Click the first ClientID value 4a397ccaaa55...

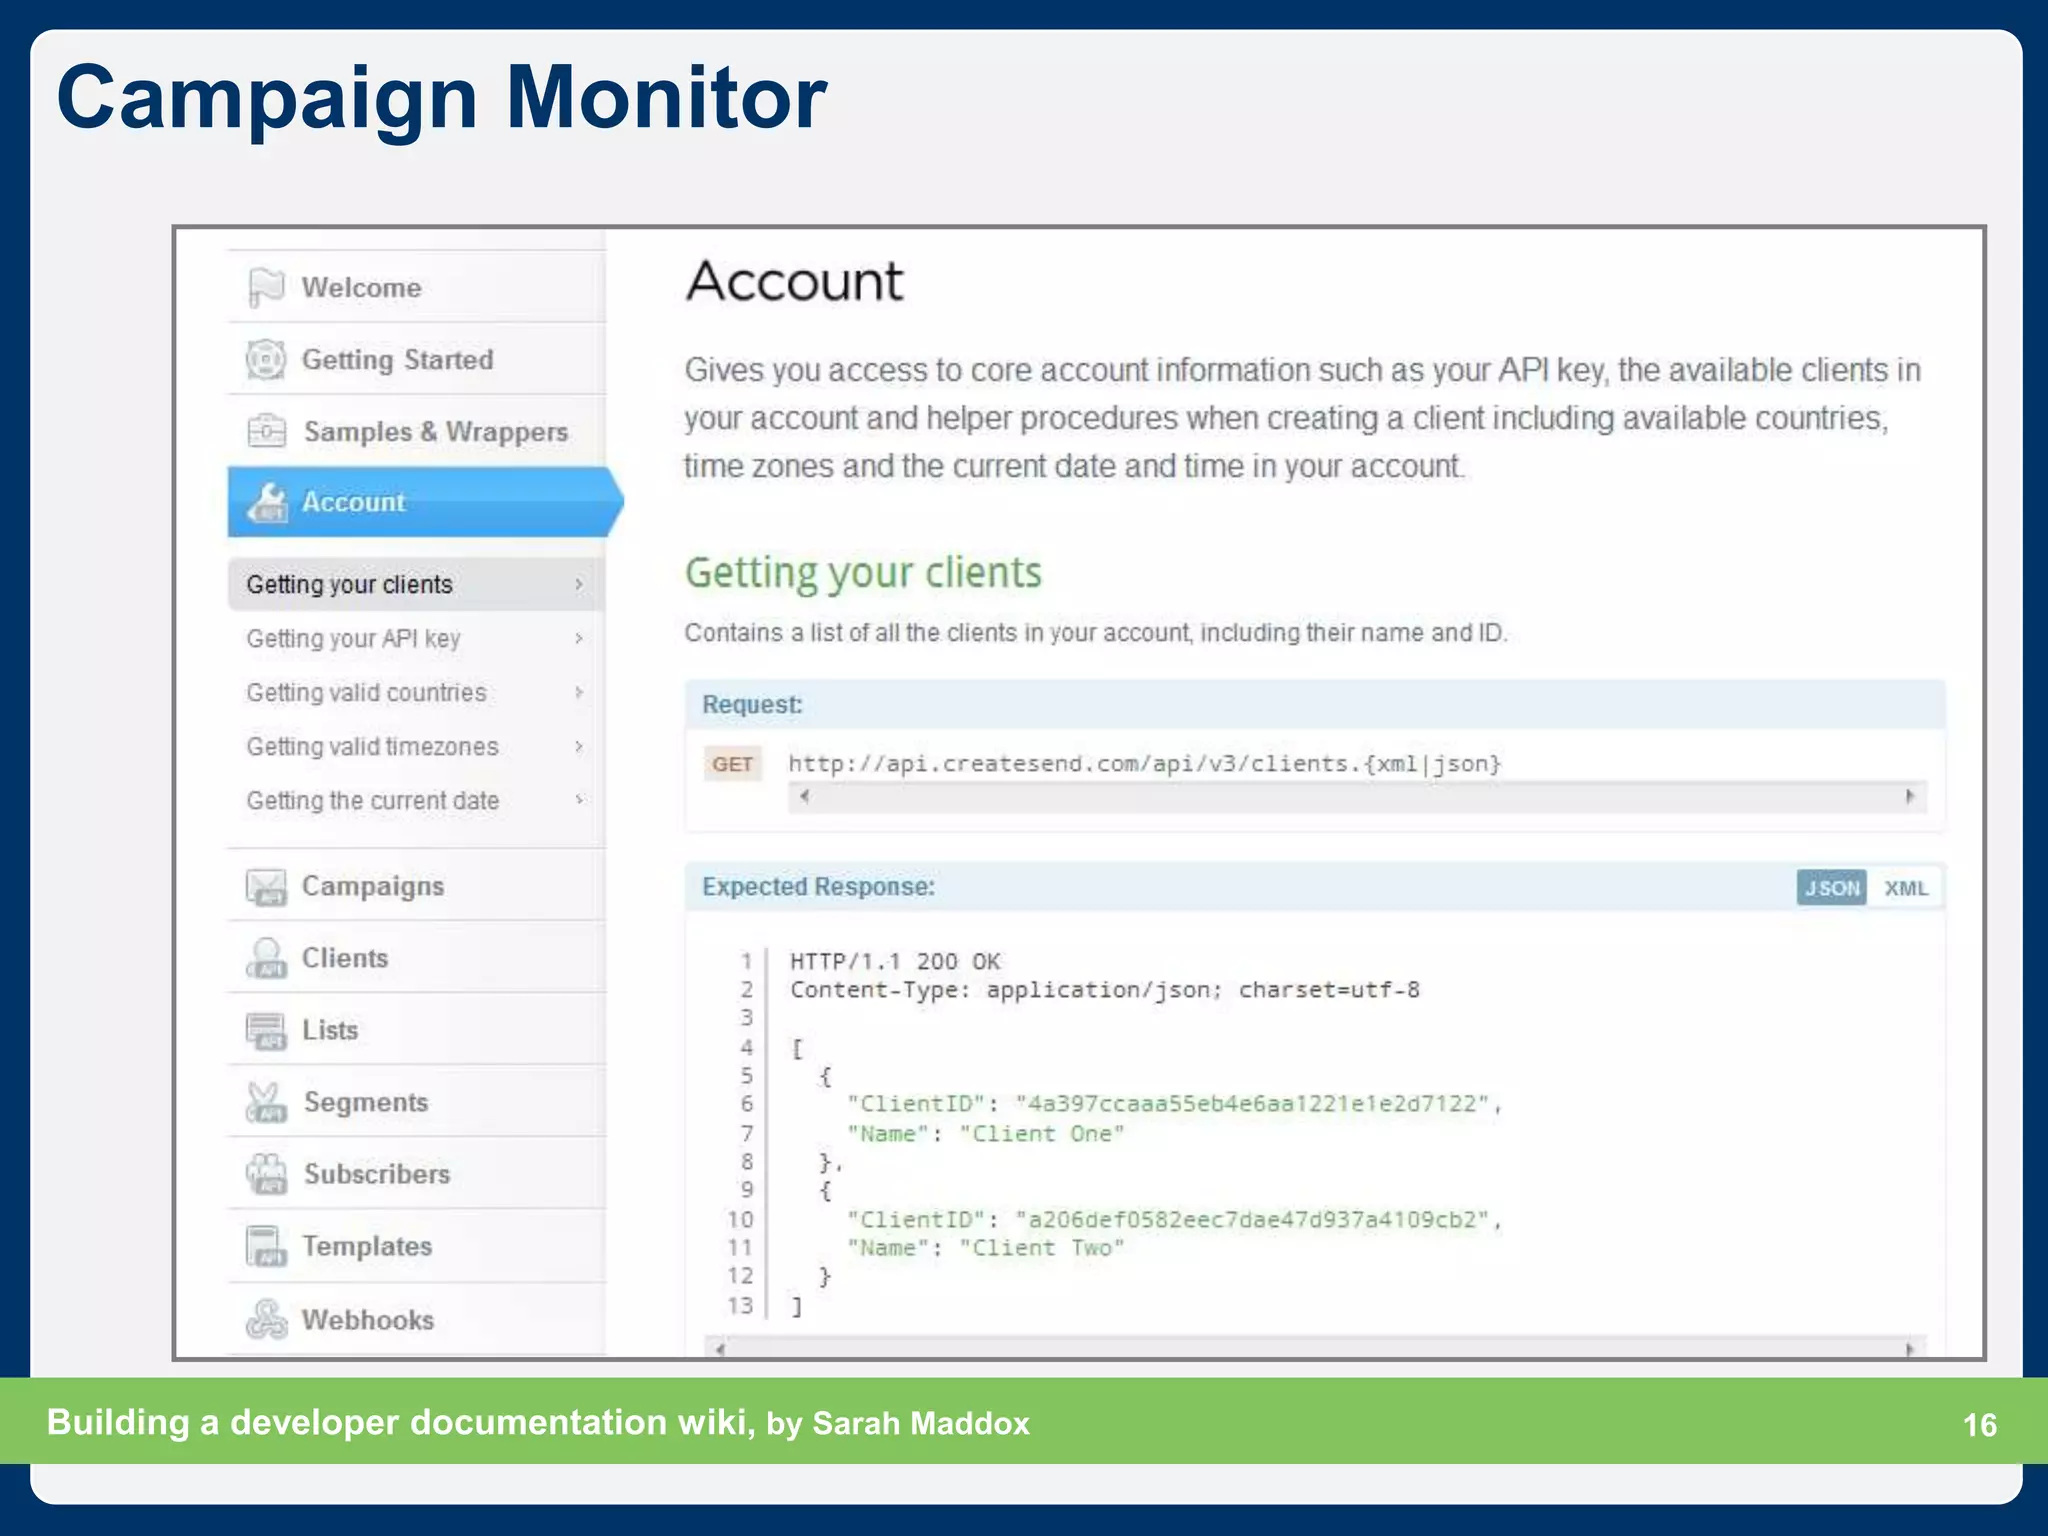(x=1253, y=1104)
